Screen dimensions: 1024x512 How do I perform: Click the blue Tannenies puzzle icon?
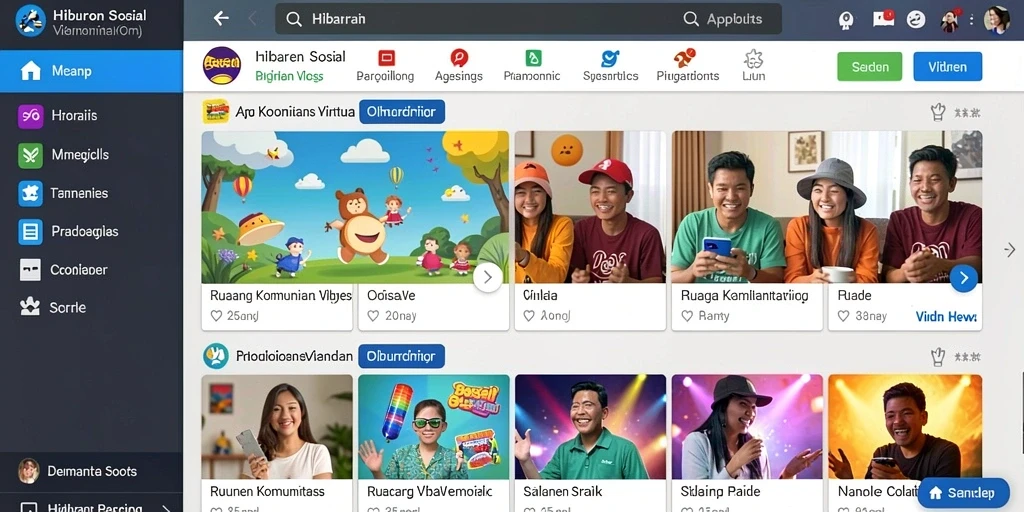coord(30,194)
